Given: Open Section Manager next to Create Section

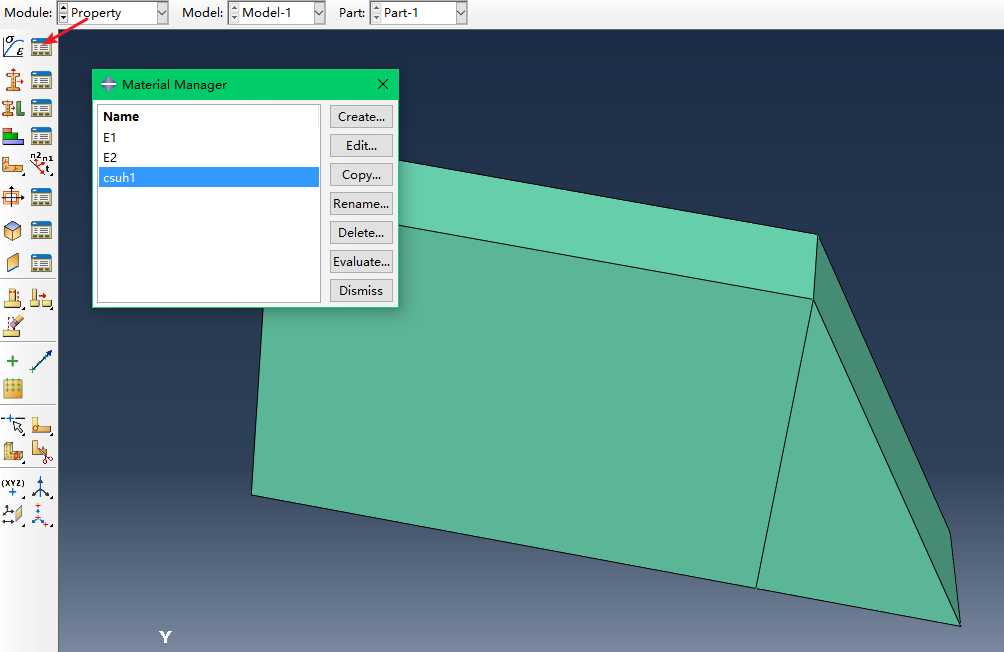Looking at the screenshot, I should (x=41, y=81).
